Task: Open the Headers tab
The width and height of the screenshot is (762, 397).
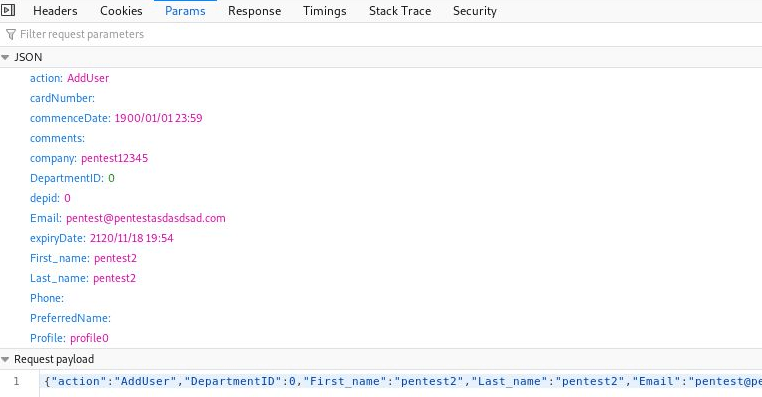Action: coord(55,11)
